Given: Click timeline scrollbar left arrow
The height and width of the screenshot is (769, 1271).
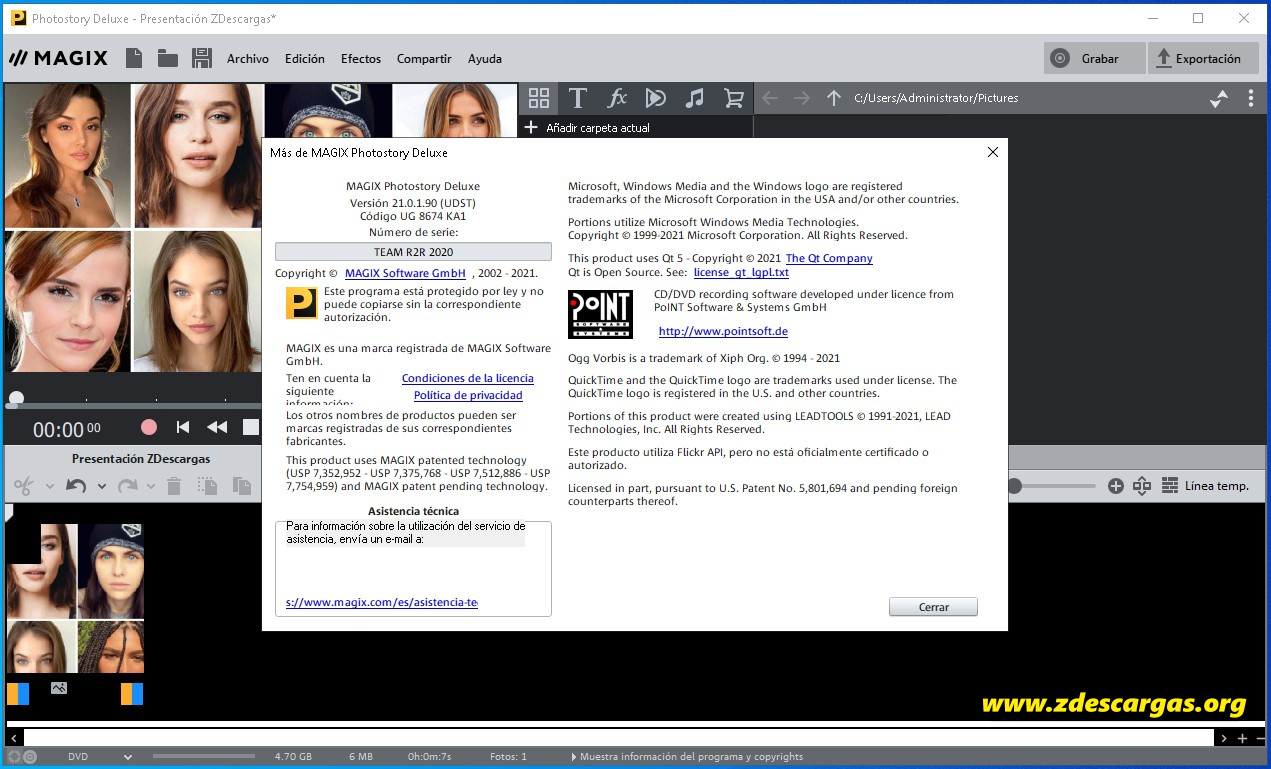Looking at the screenshot, I should (x=14, y=738).
